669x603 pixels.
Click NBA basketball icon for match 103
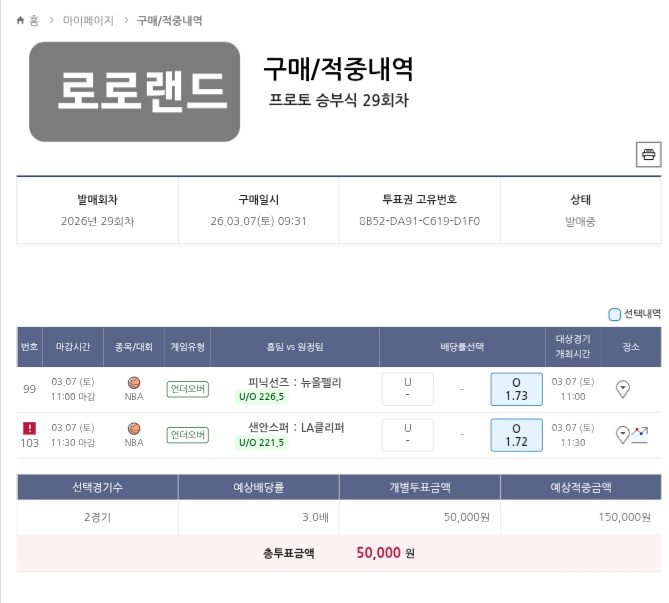[134, 428]
